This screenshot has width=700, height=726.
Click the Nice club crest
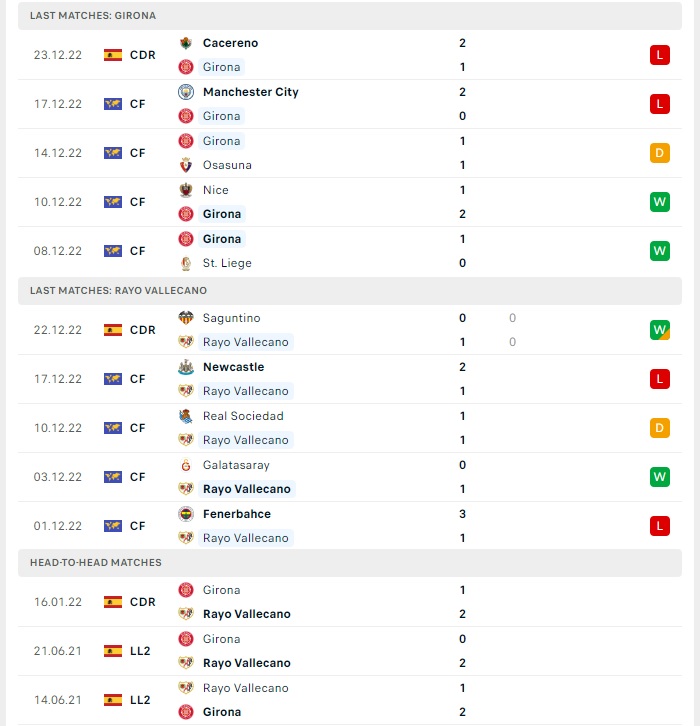pyautogui.click(x=186, y=190)
